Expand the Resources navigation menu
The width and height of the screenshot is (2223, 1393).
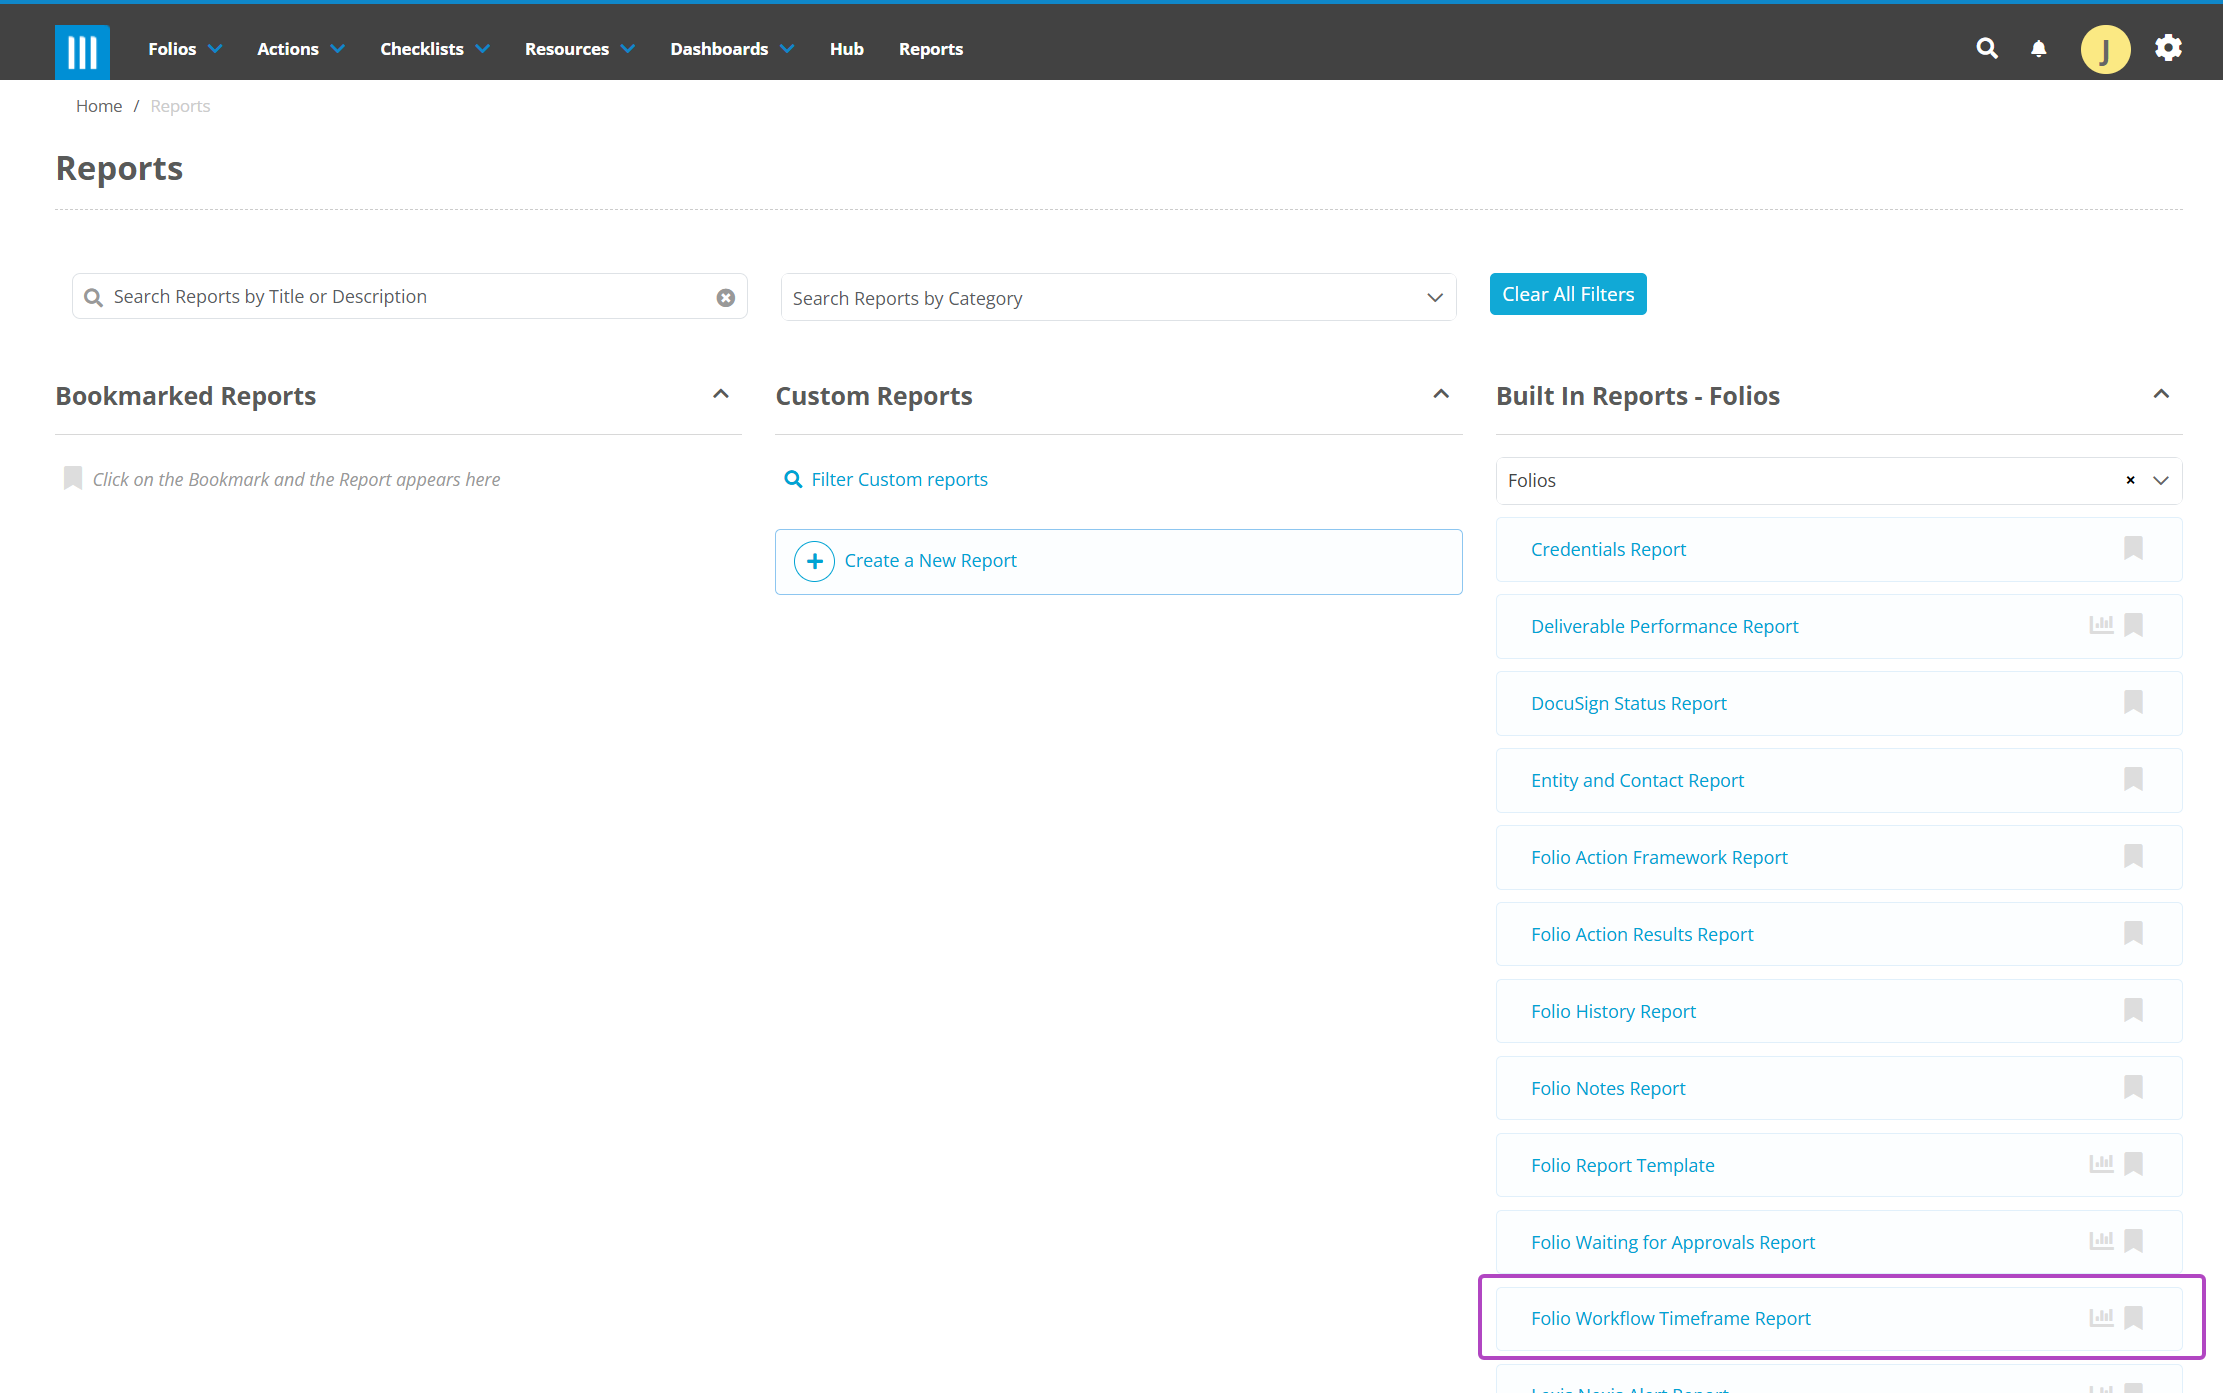(580, 49)
